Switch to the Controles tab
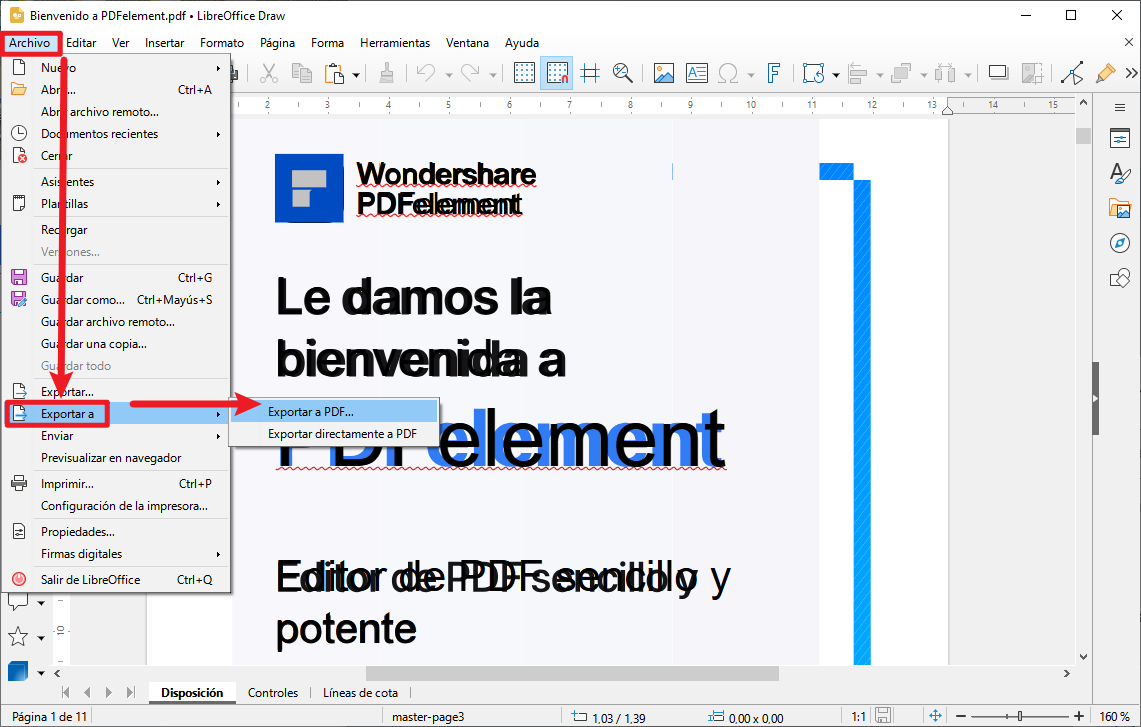The image size is (1141, 727). pos(273,693)
